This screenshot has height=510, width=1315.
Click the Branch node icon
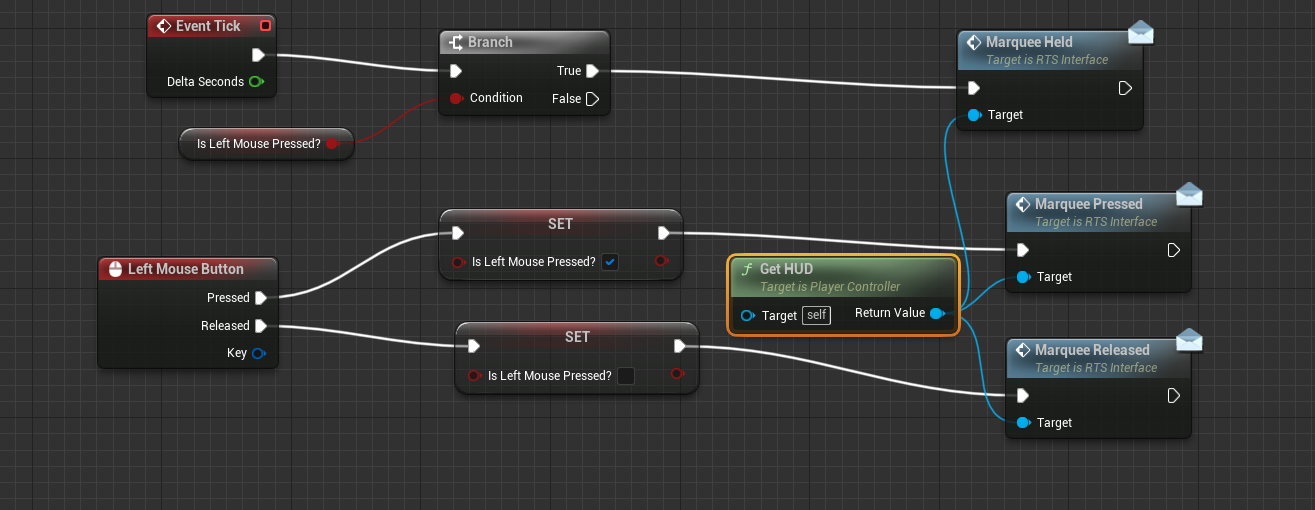(x=456, y=42)
